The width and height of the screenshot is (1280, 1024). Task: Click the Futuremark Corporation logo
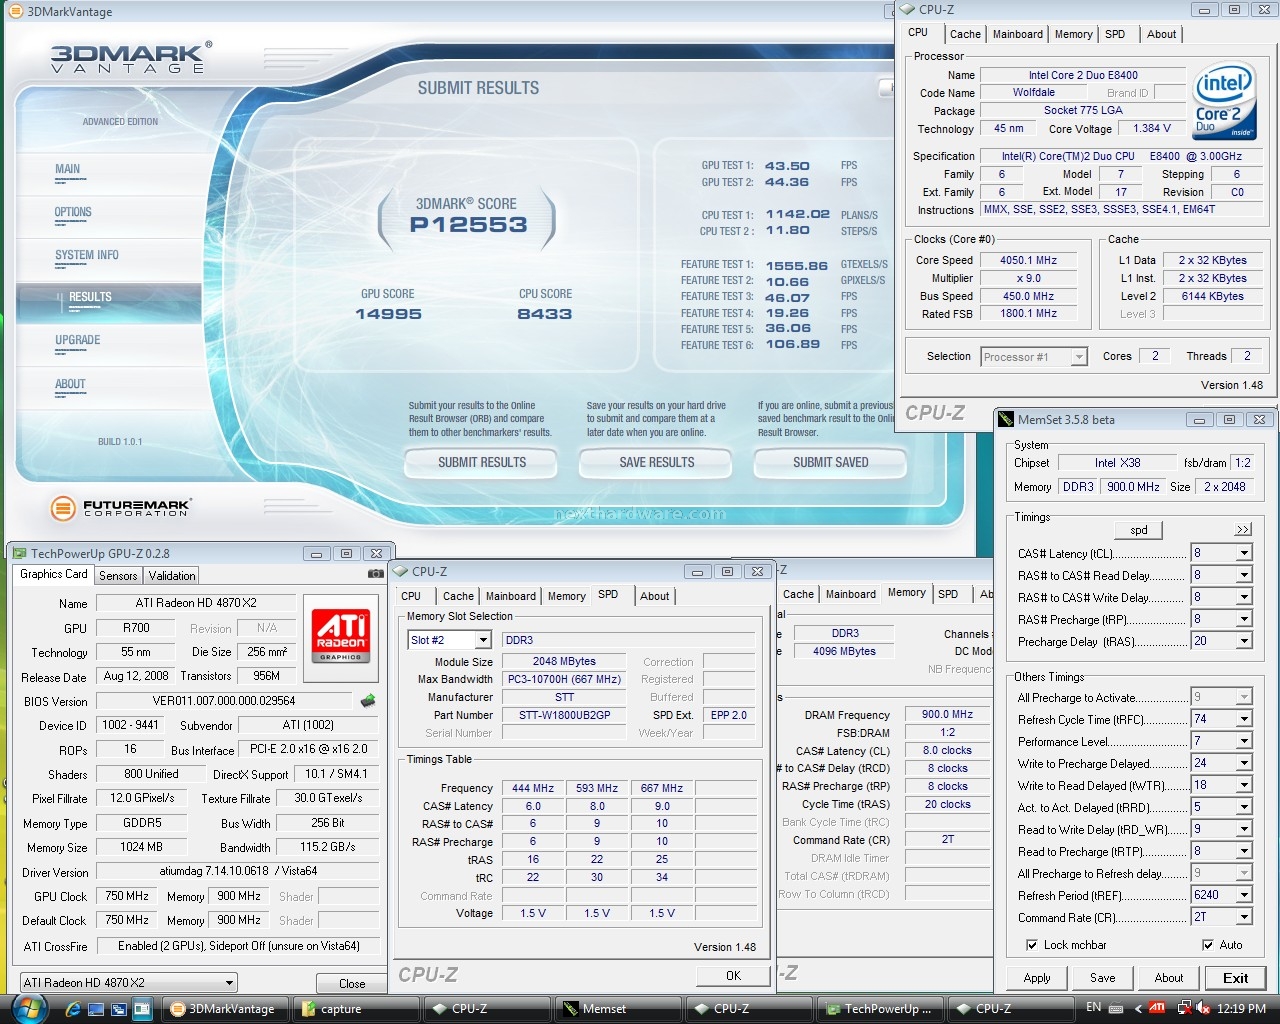[120, 508]
